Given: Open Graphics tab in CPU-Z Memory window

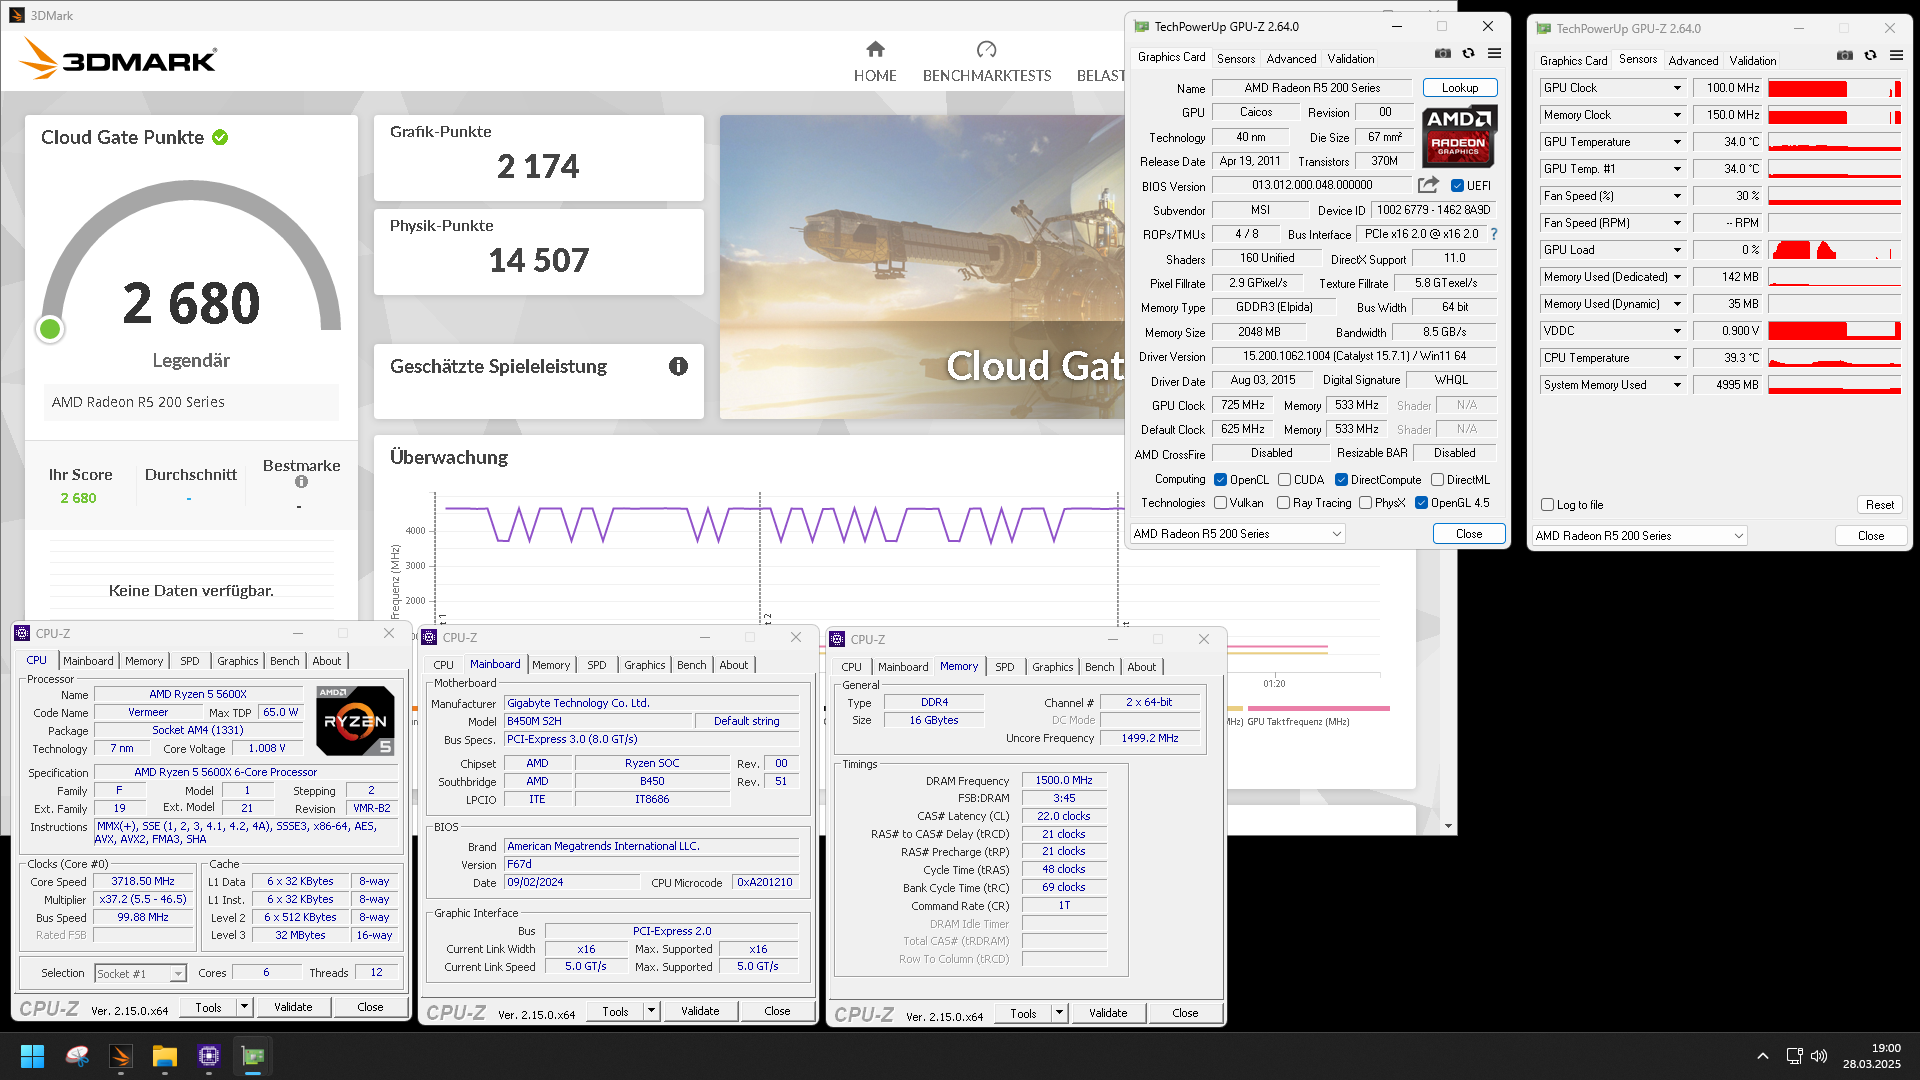Looking at the screenshot, I should coord(1053,667).
